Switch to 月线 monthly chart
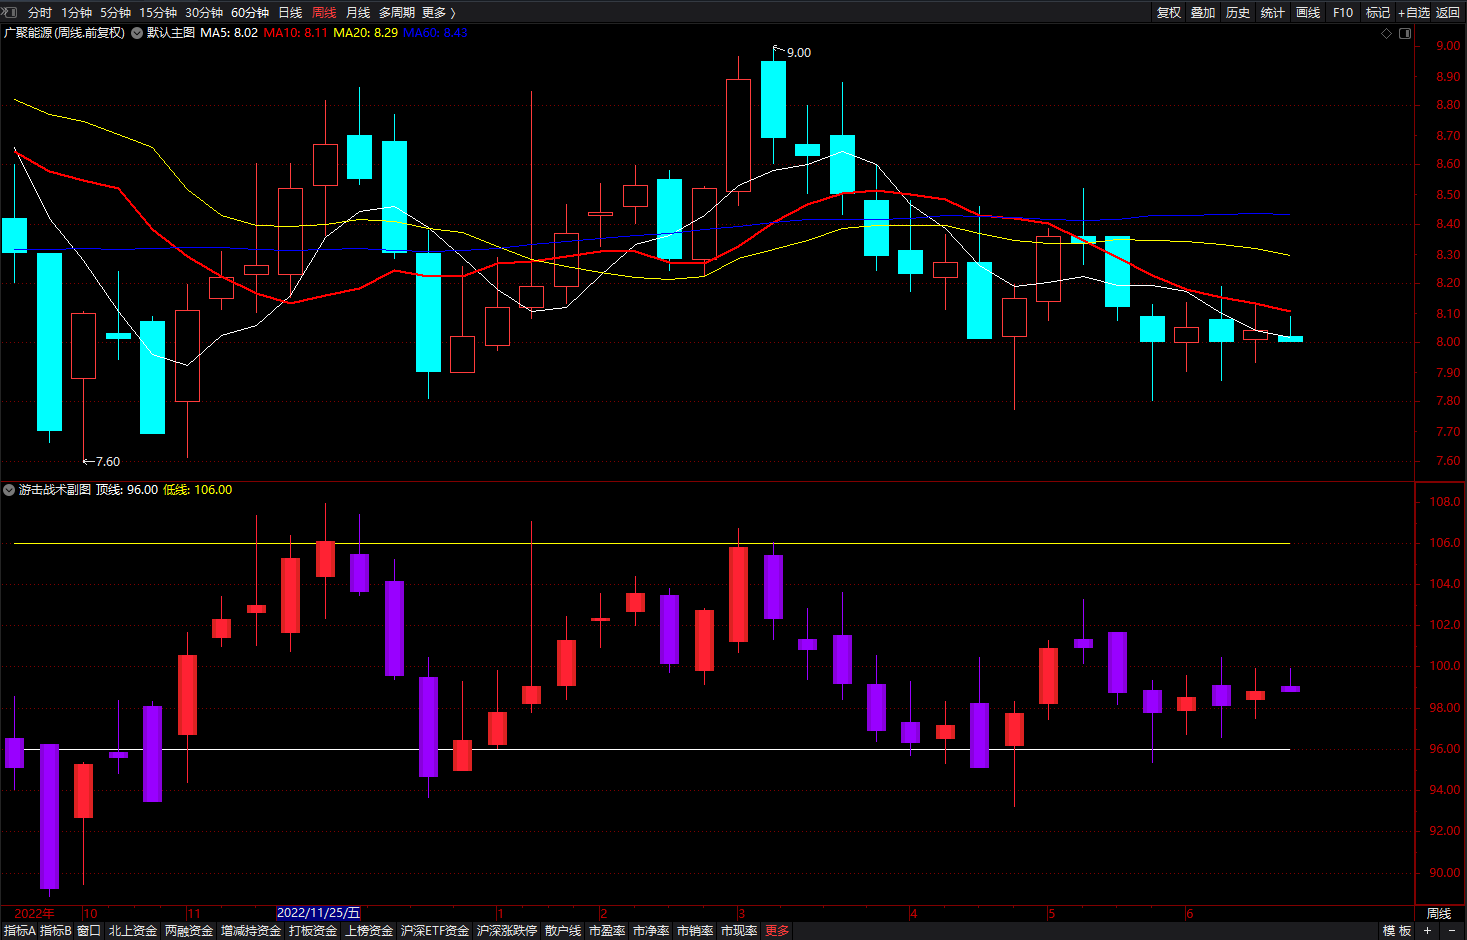 coord(358,12)
